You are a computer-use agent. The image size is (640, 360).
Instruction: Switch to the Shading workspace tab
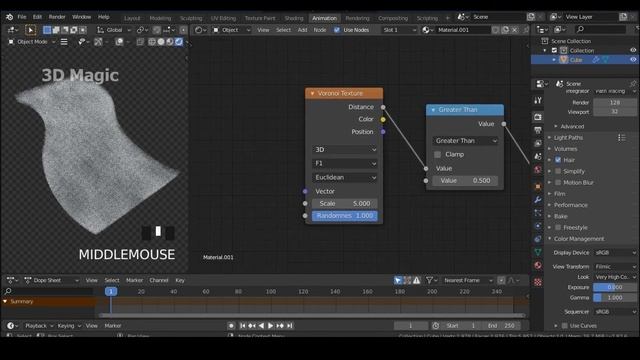coord(294,18)
